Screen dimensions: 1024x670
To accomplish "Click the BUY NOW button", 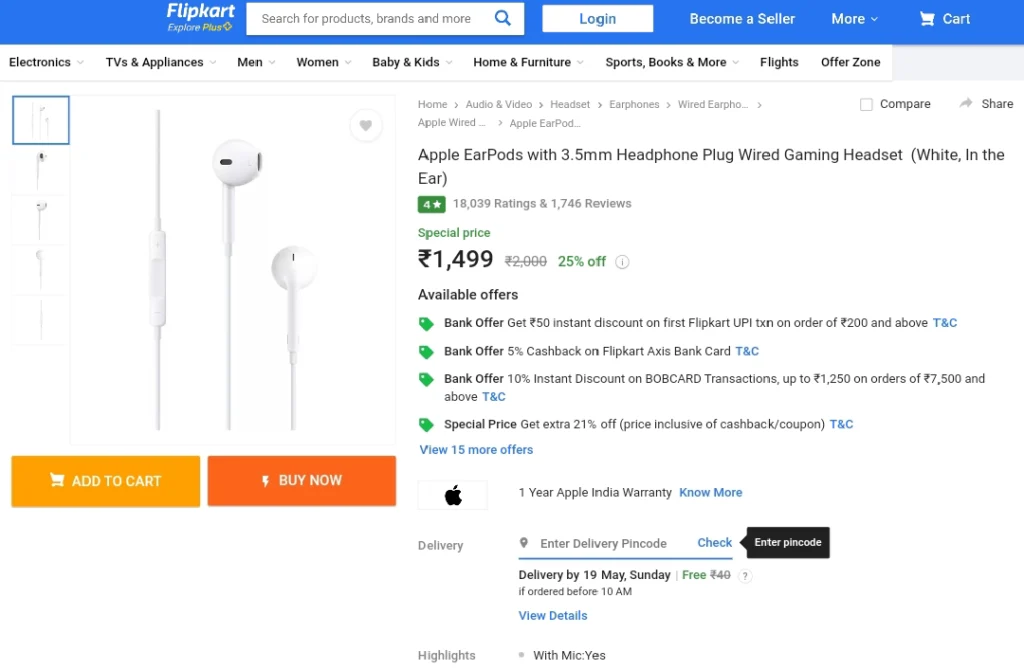I will [x=302, y=481].
